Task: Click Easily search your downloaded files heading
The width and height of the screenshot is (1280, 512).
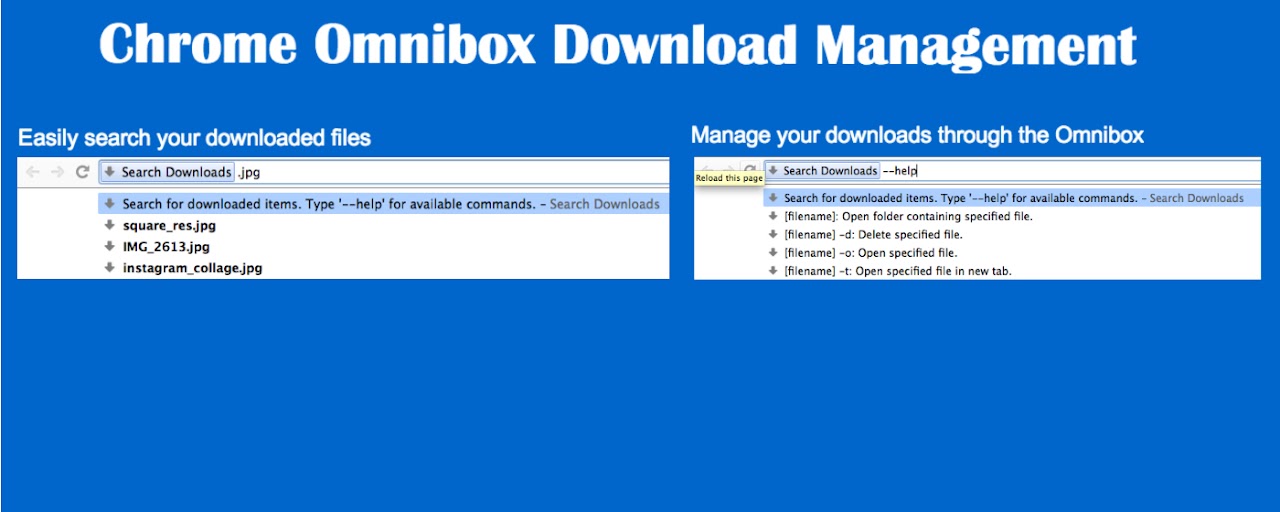Action: pyautogui.click(x=194, y=138)
